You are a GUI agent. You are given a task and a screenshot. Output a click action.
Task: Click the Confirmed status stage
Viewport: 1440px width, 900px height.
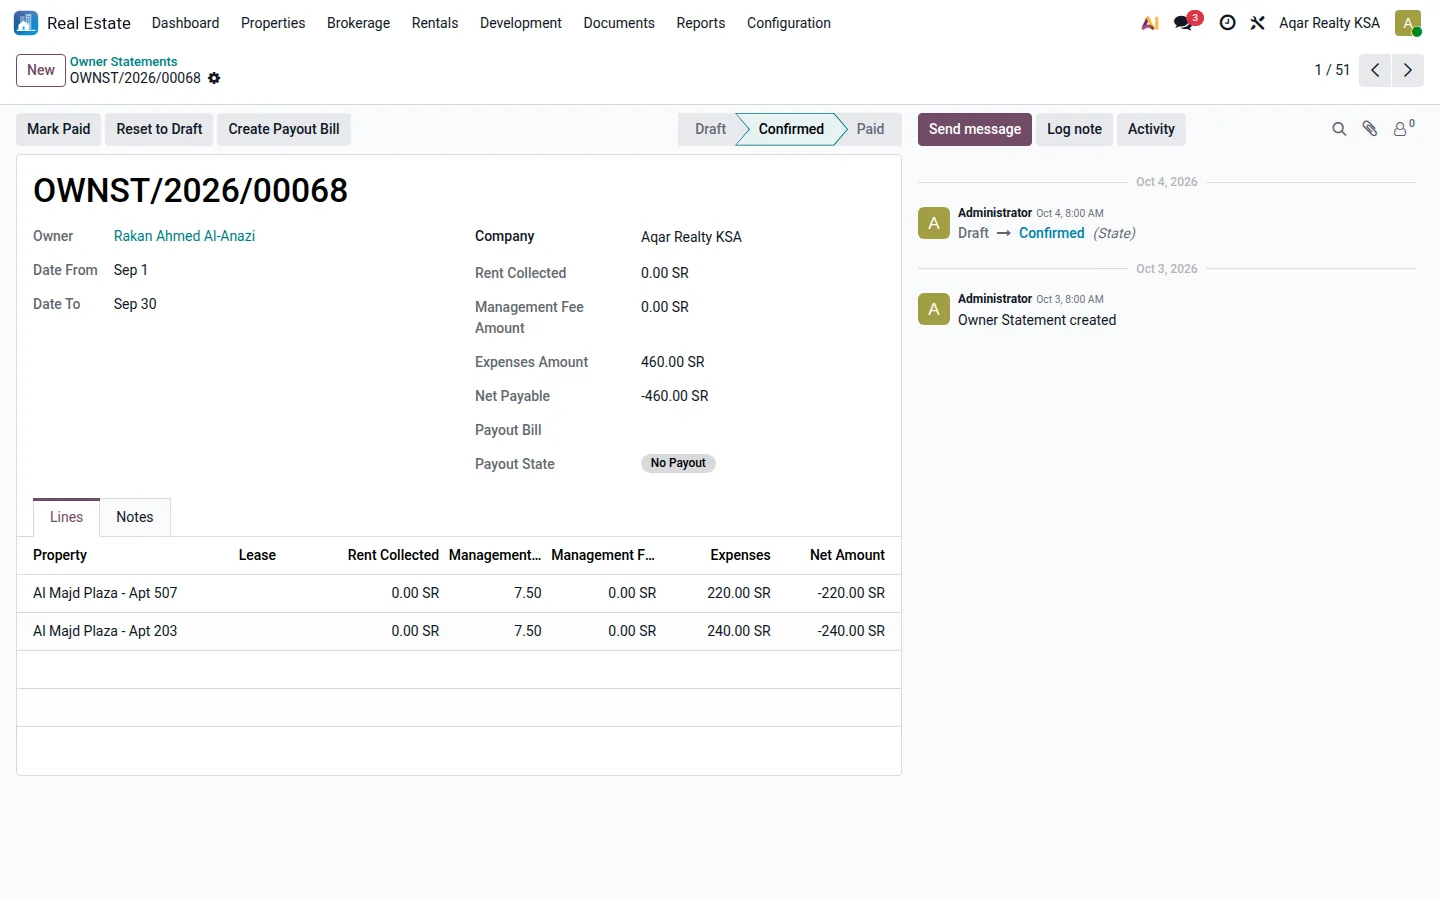tap(791, 129)
